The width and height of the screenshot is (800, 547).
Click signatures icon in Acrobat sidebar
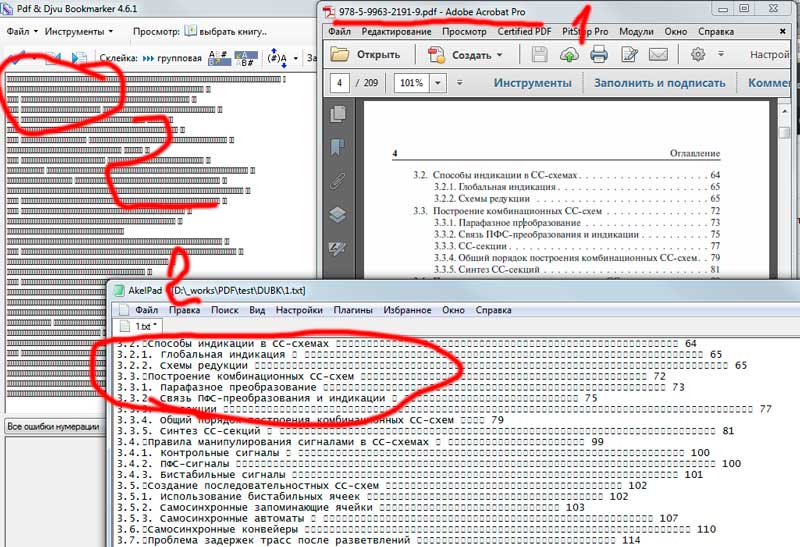coord(337,249)
